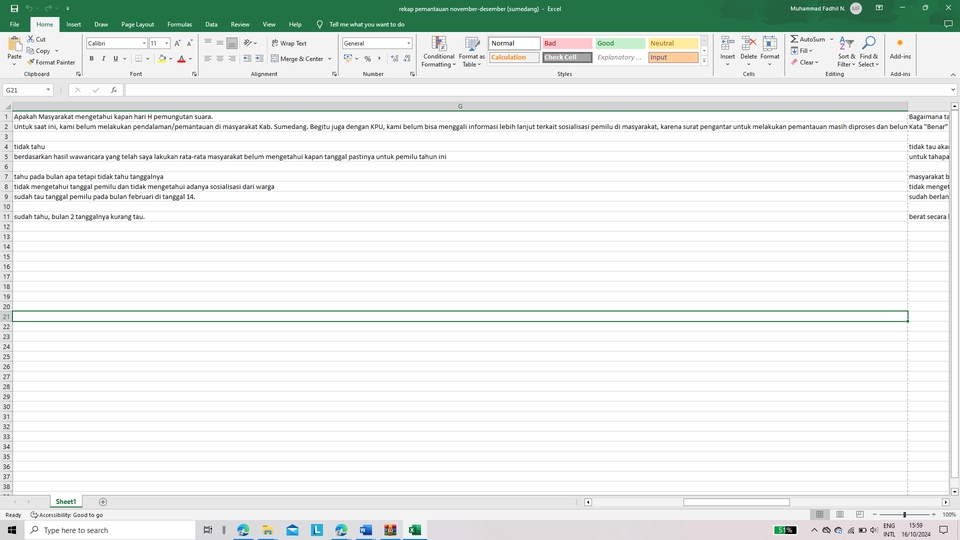Viewport: 960px width, 540px height.
Task: Apply the Check Cell style
Action: (567, 58)
